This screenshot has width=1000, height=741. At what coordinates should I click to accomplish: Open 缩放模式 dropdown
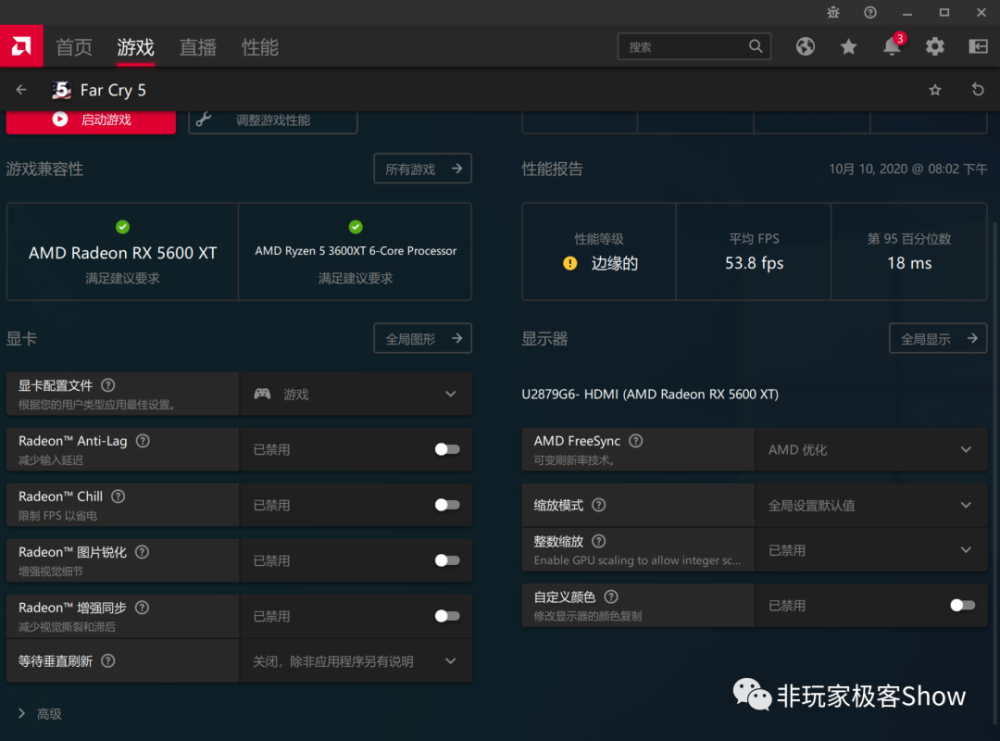871,505
